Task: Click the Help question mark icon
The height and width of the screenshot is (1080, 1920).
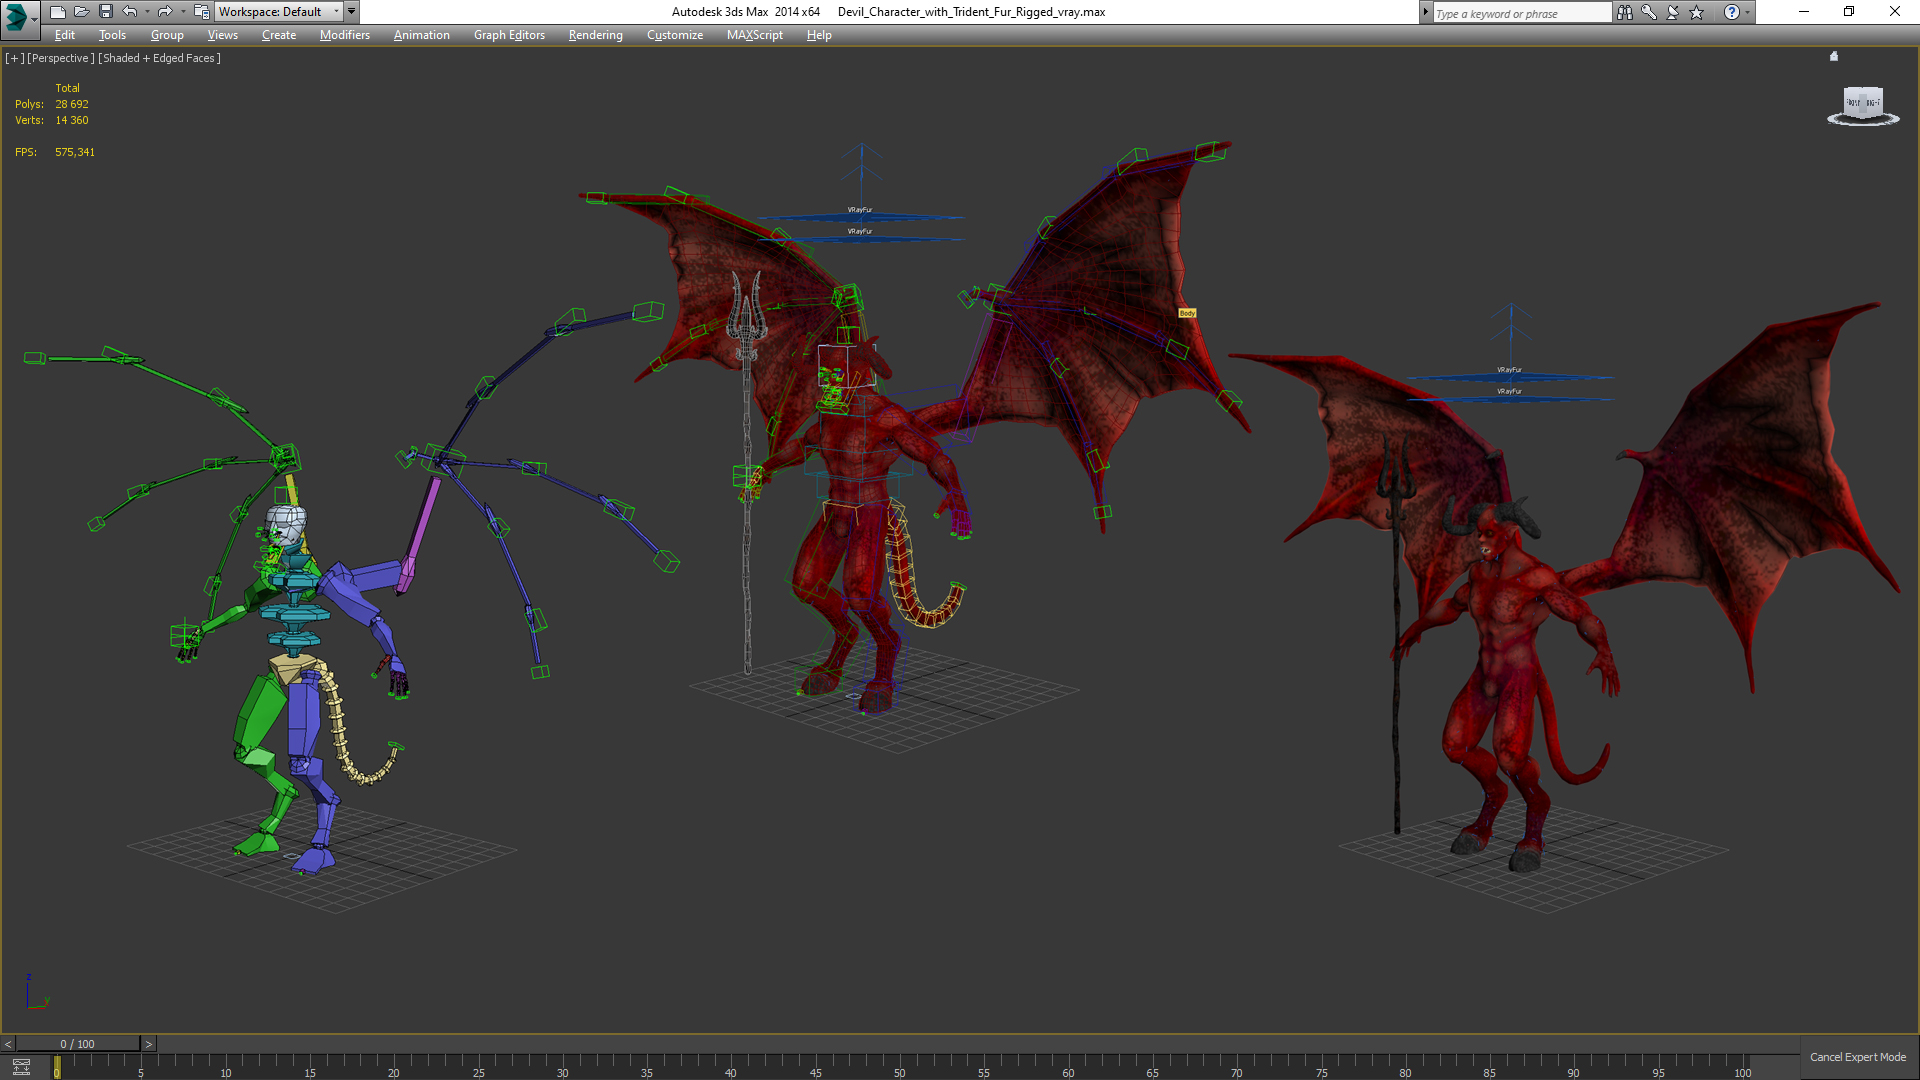Action: pos(1732,12)
